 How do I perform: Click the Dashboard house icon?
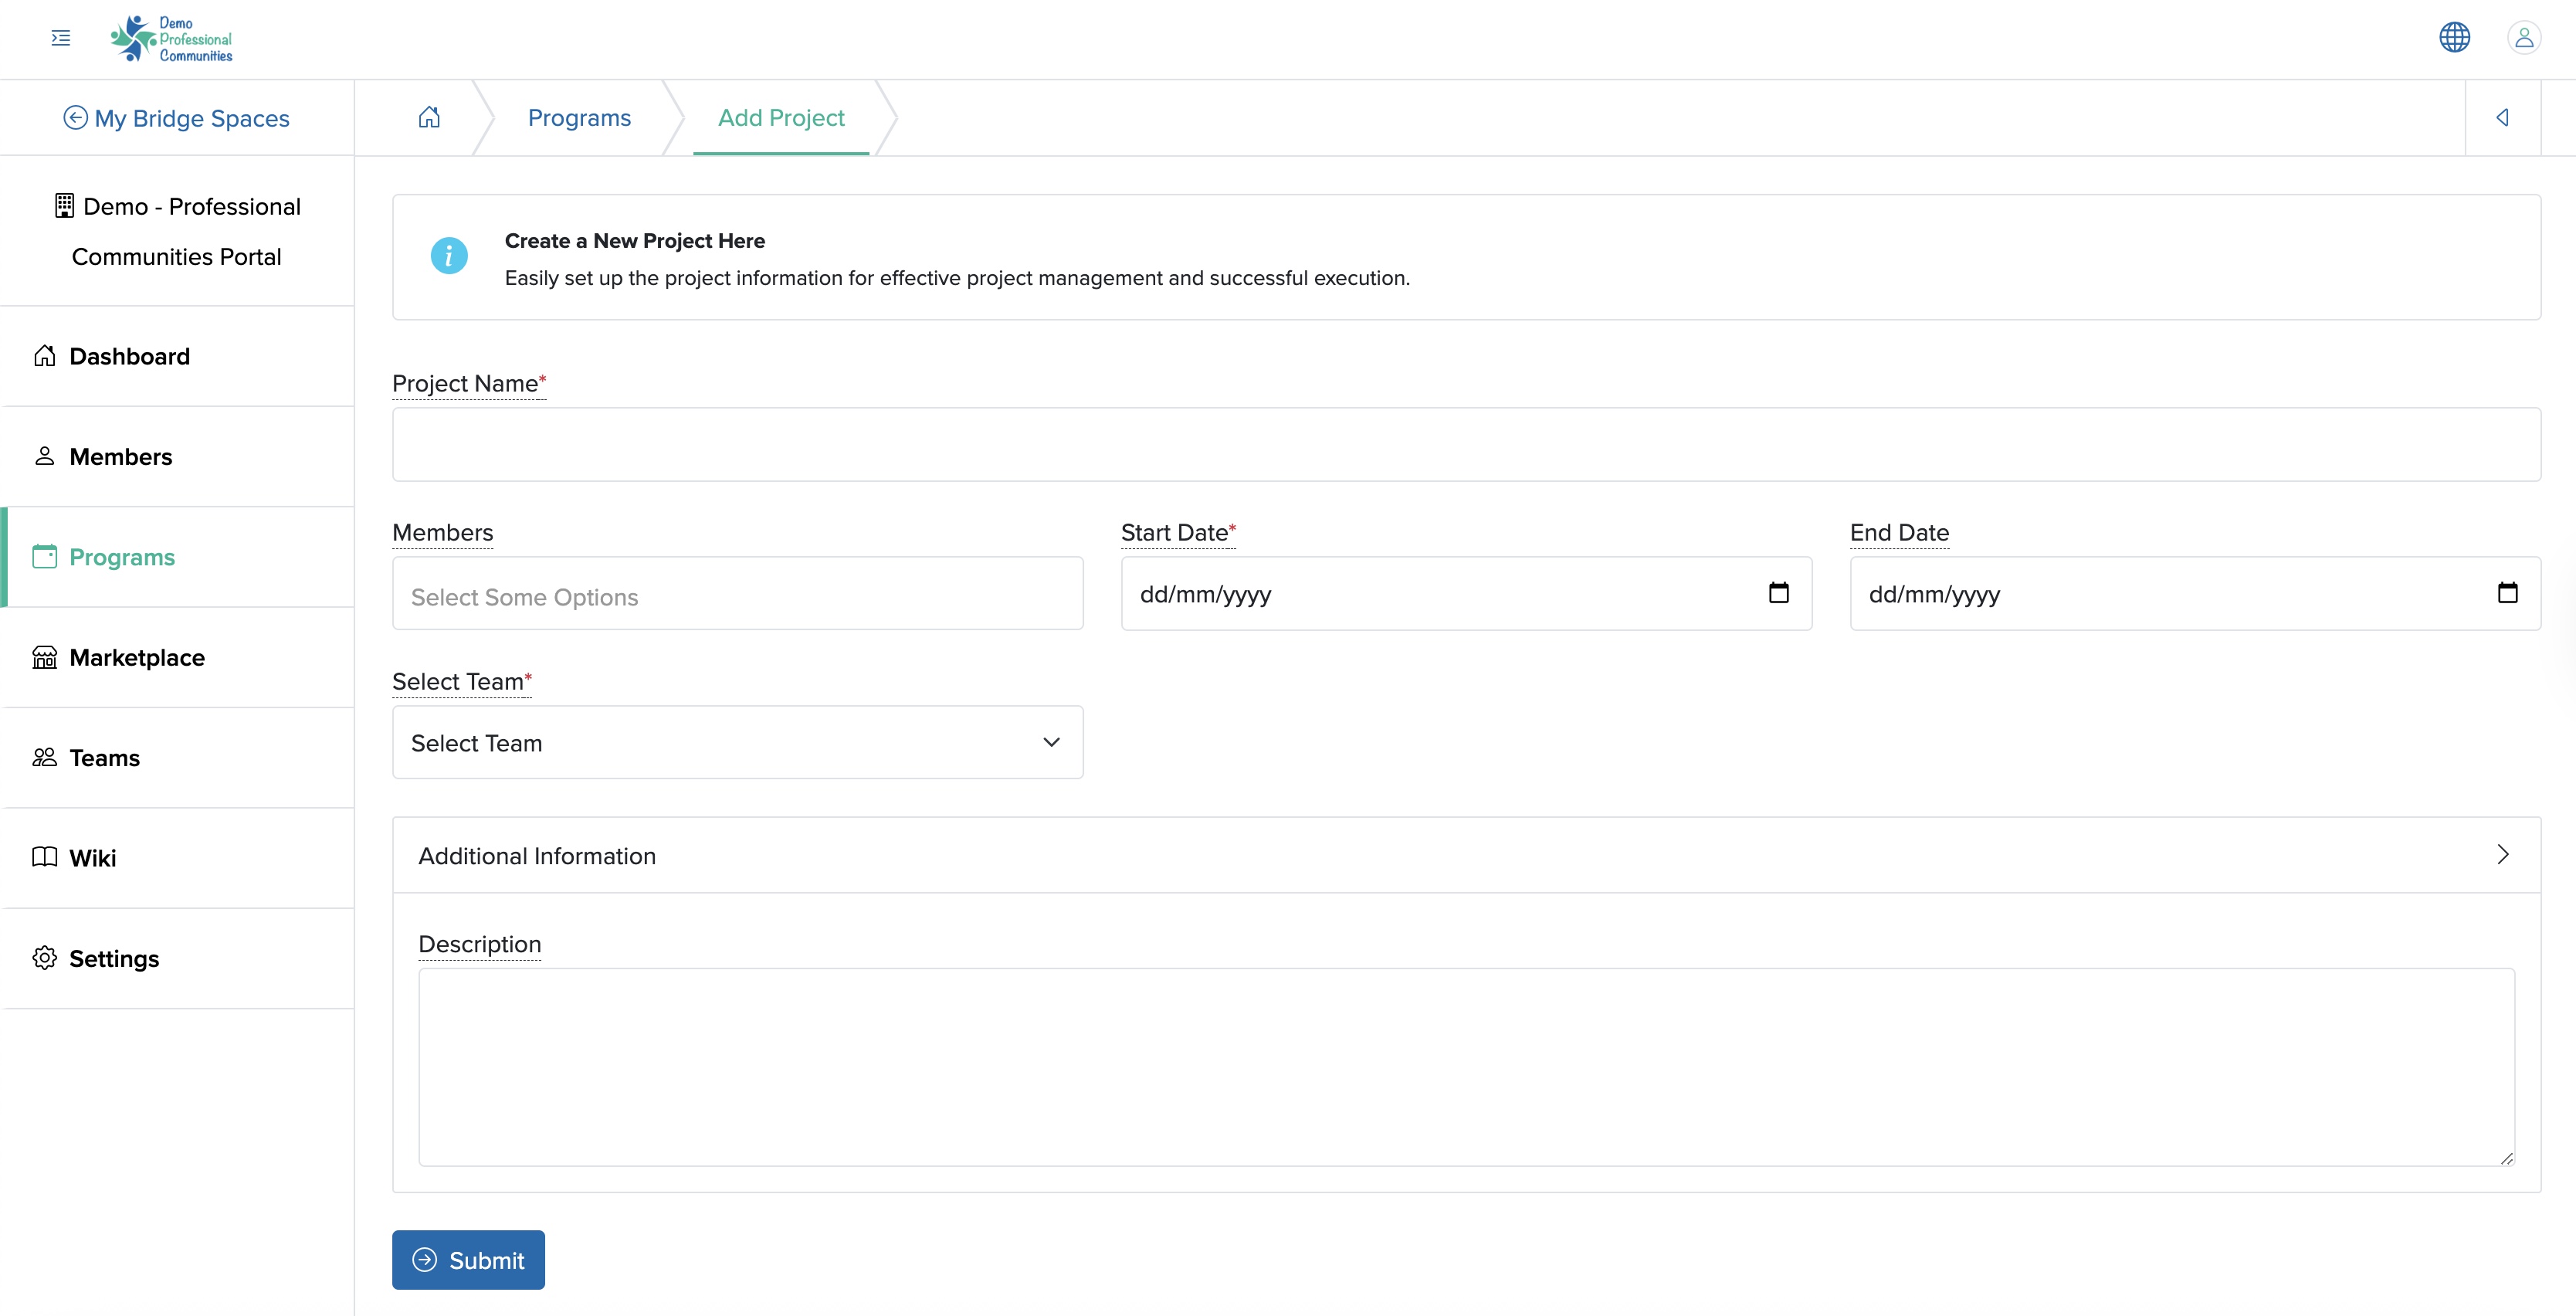click(x=44, y=356)
